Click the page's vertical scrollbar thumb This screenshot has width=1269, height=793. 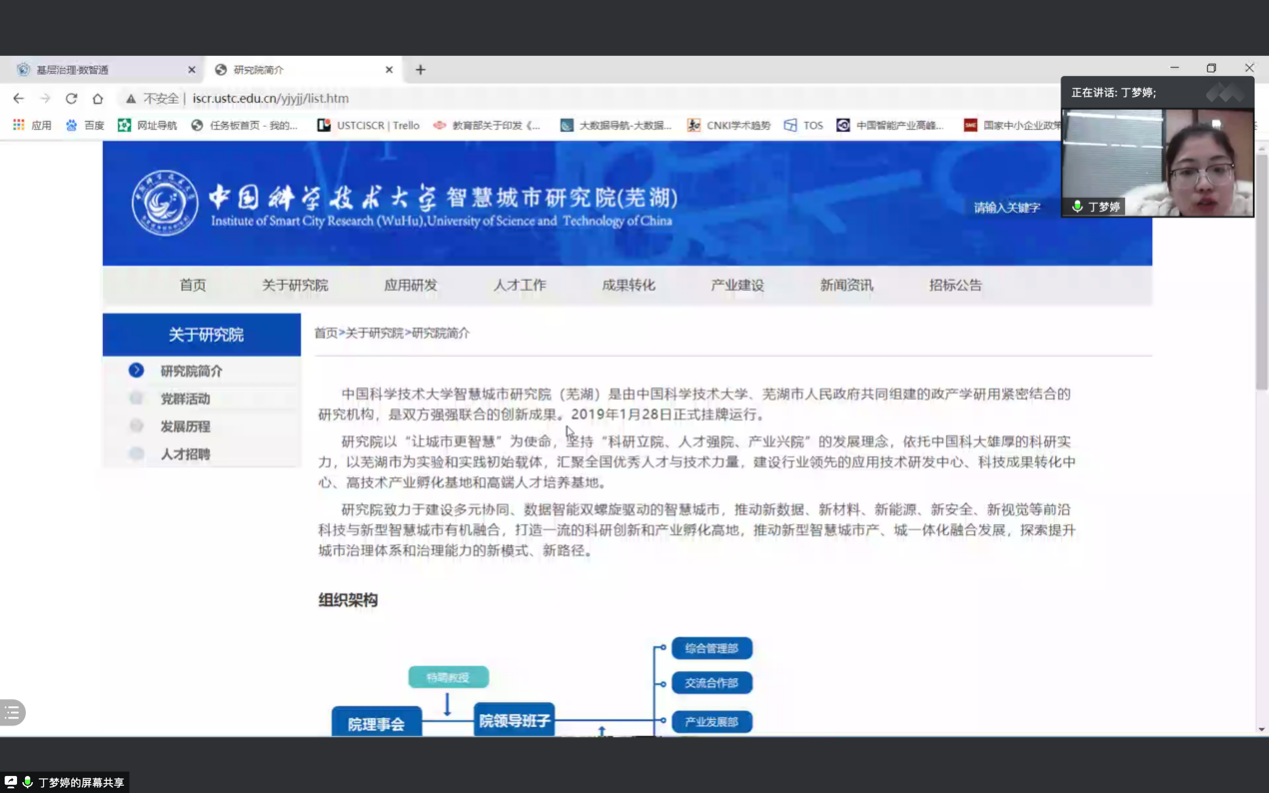coord(1261,270)
